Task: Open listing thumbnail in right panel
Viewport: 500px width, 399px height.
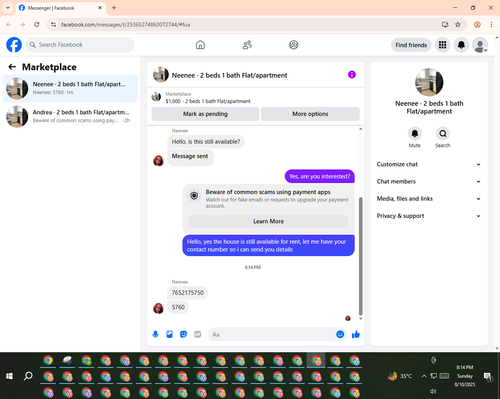Action: pyautogui.click(x=429, y=82)
